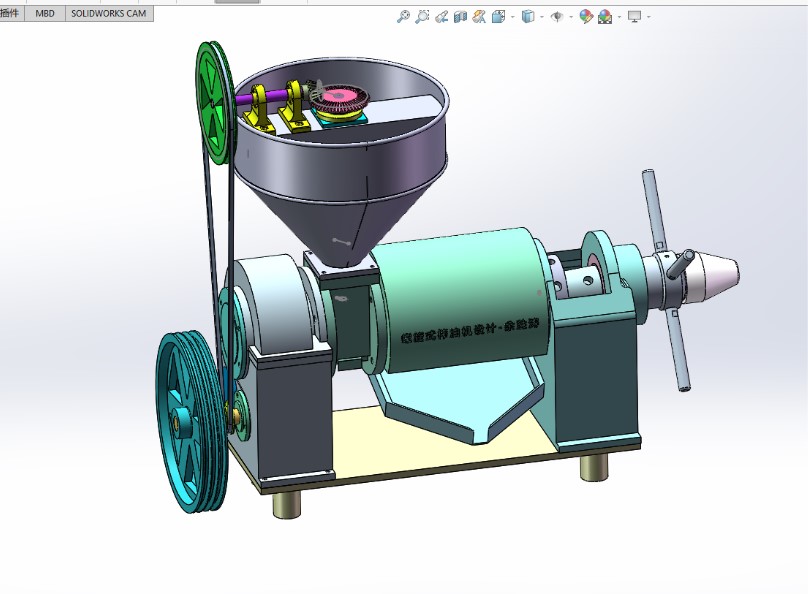The image size is (808, 594).
Task: Expand the View Settings dropdown arrow
Action: (648, 17)
